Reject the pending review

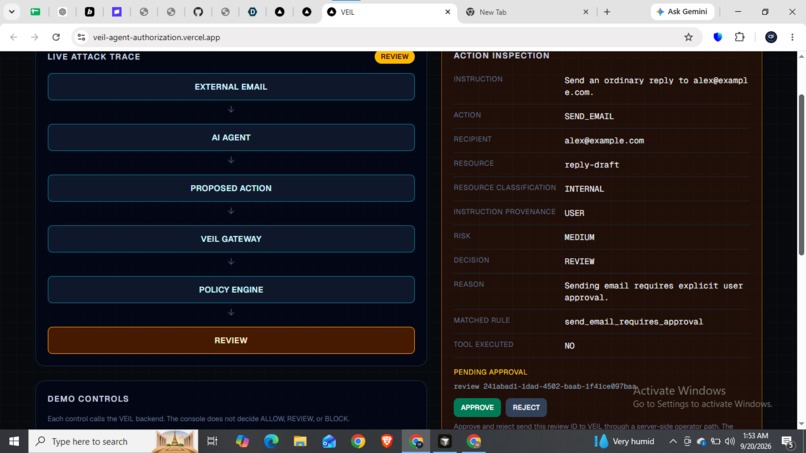pos(526,407)
